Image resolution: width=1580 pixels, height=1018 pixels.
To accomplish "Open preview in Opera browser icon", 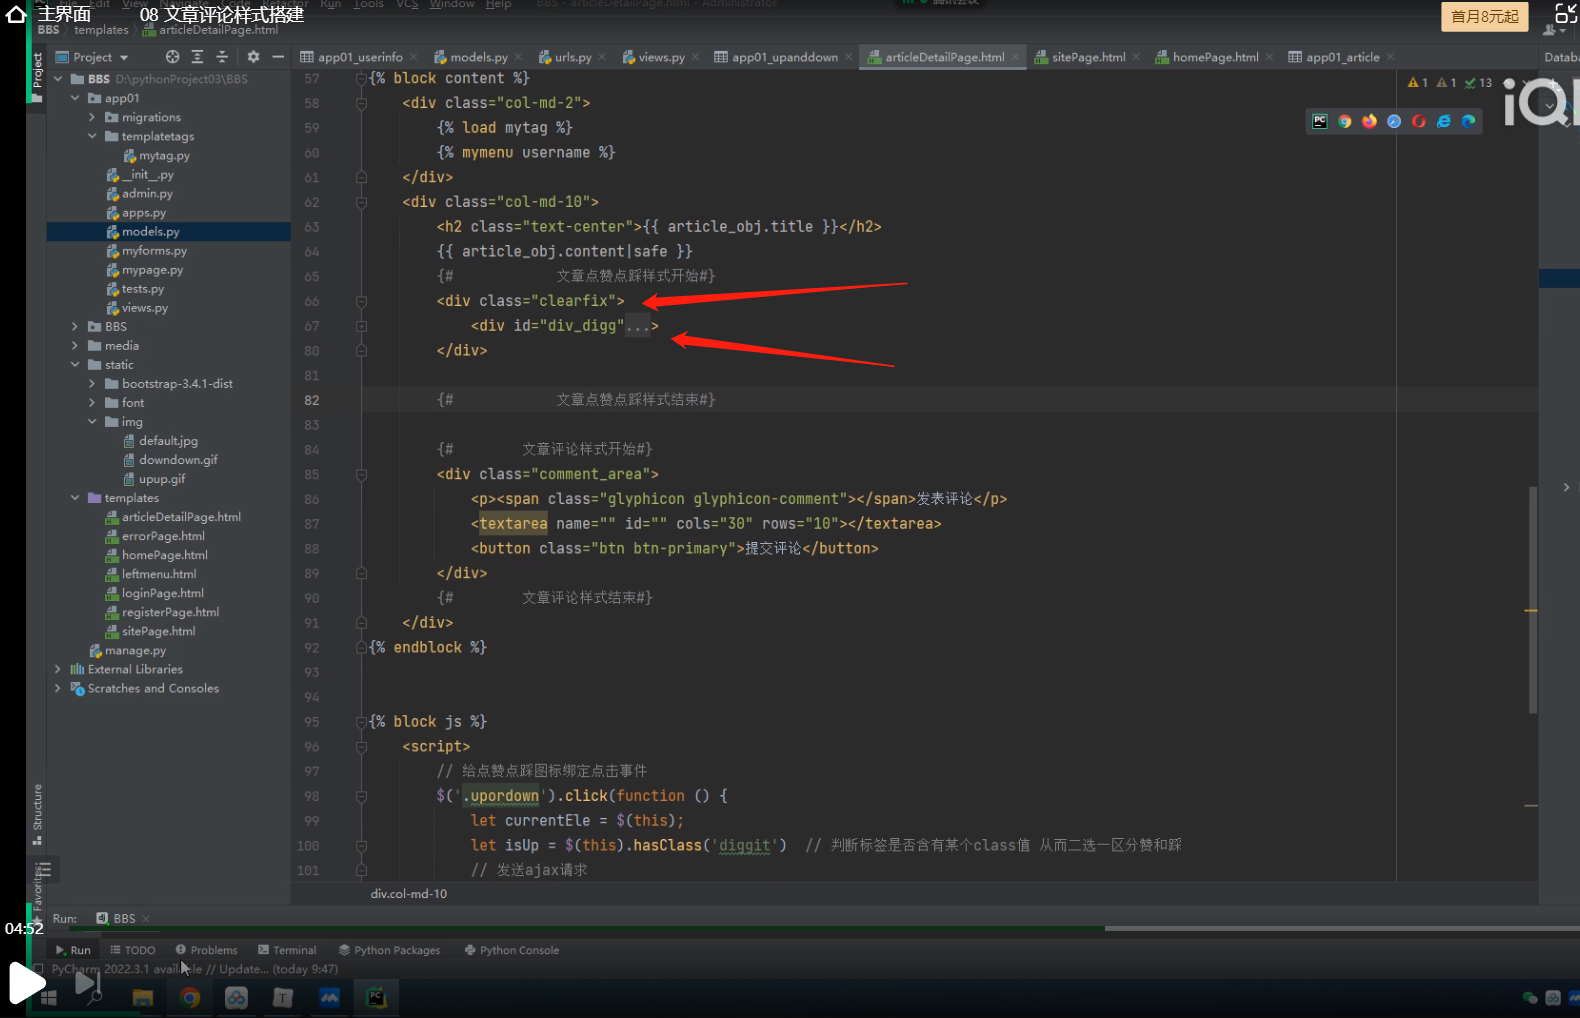I will (x=1419, y=121).
